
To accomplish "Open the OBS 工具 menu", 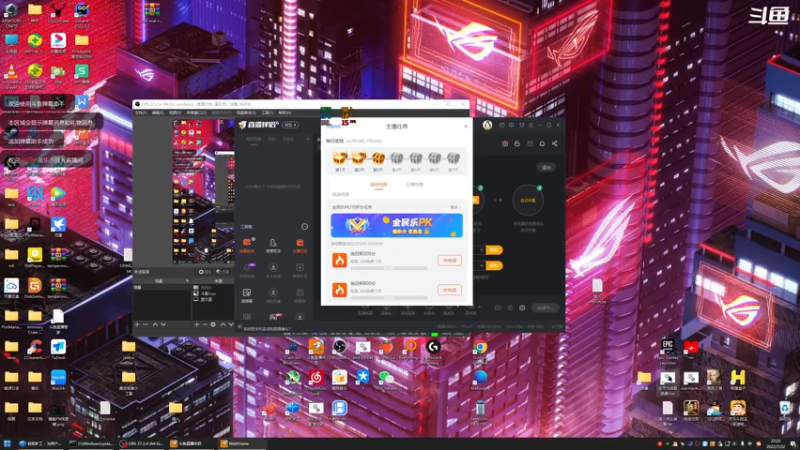I will [x=267, y=113].
